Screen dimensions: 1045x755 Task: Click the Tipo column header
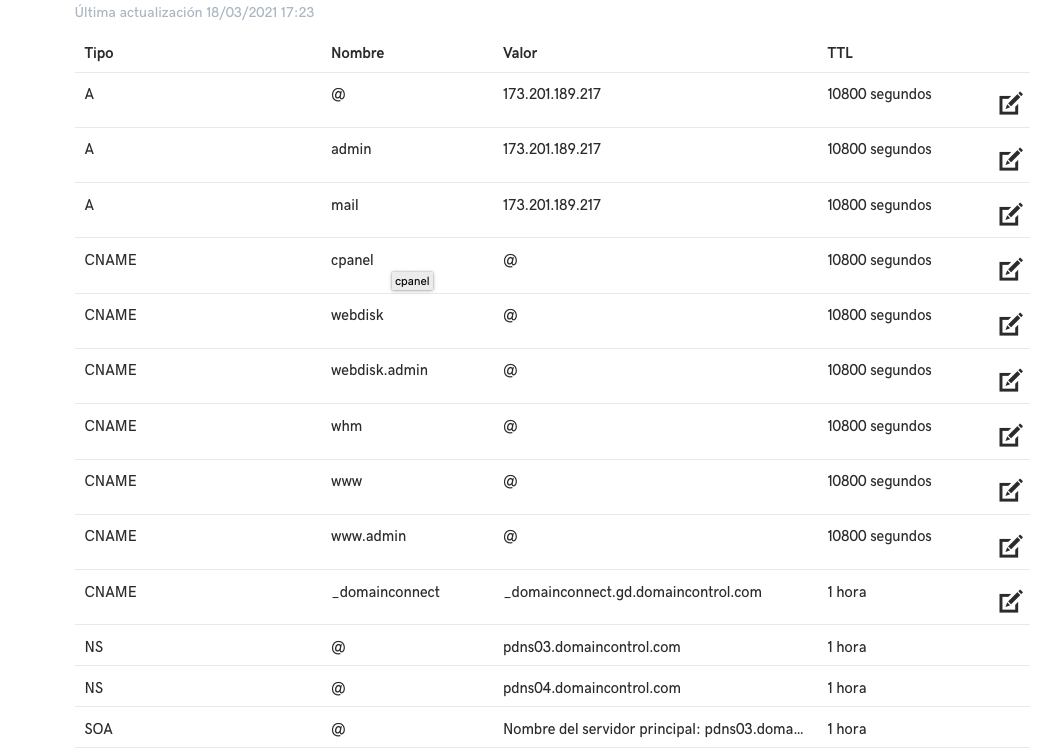pos(99,53)
